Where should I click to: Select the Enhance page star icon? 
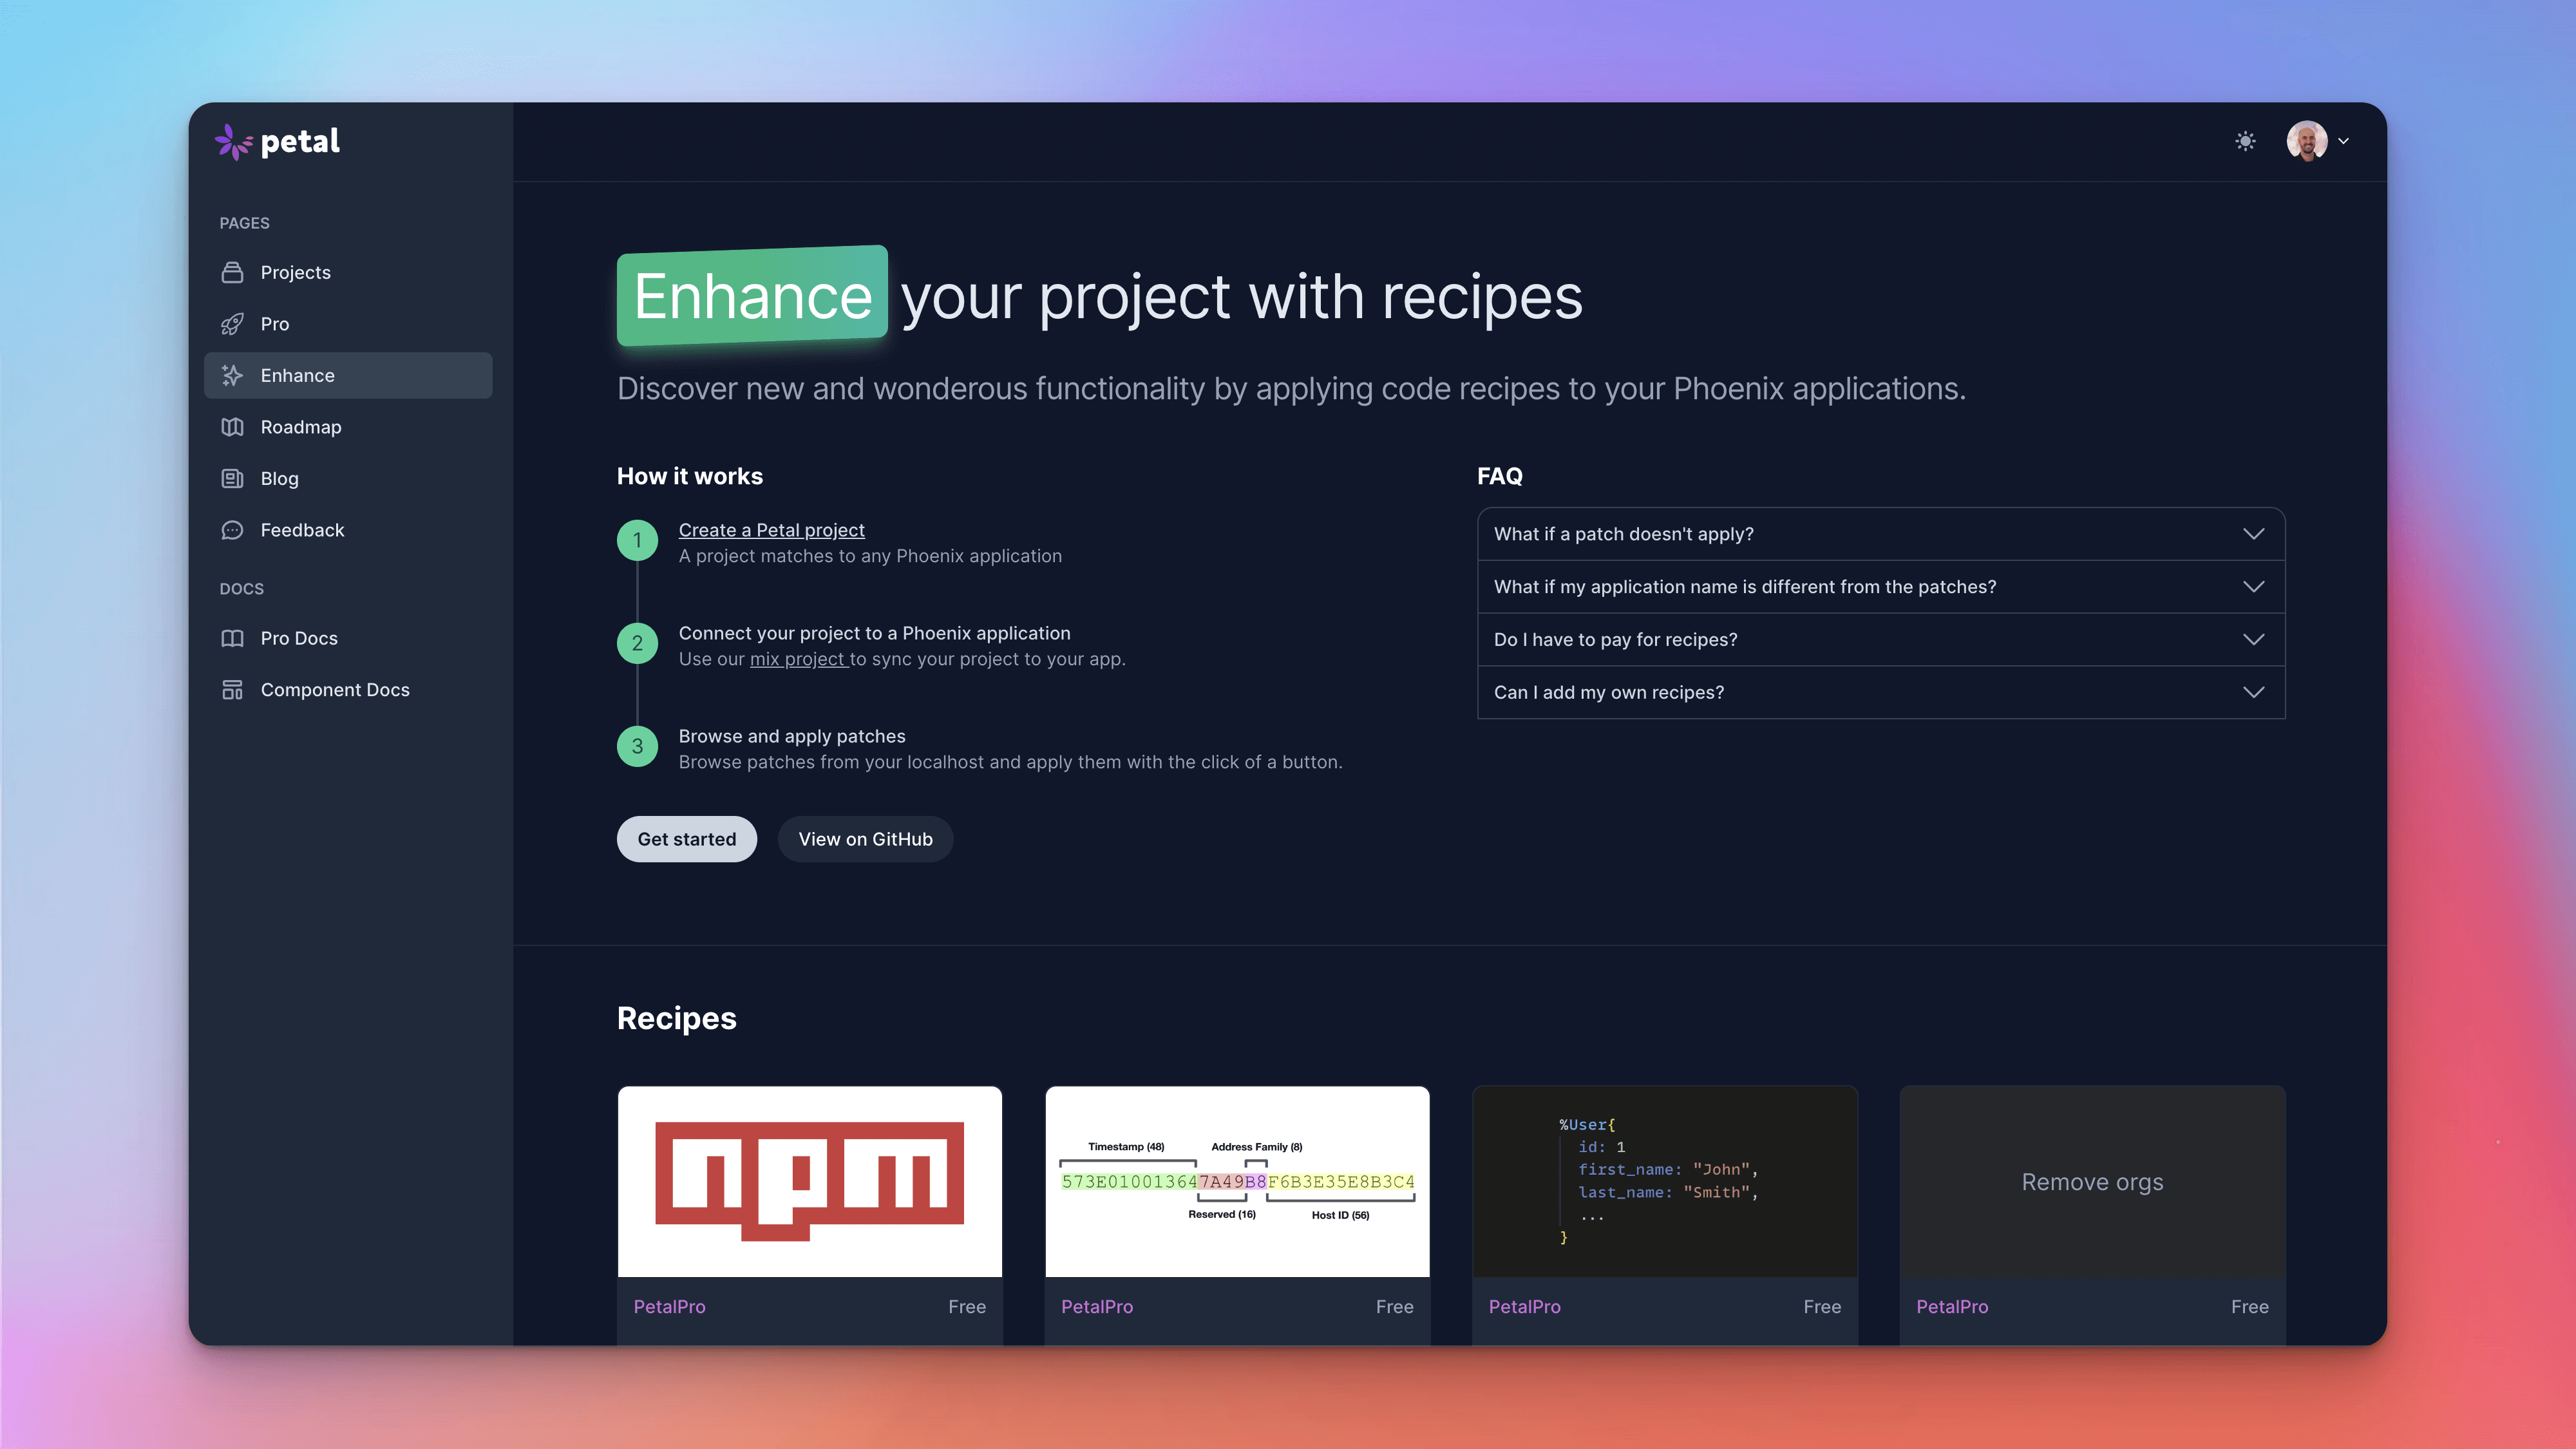[x=232, y=375]
